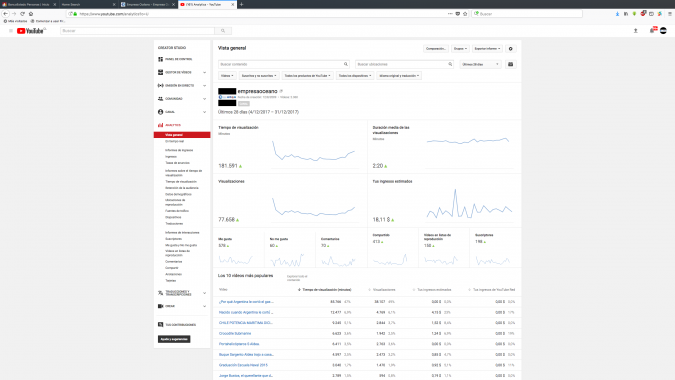Open the hamburger guide menu beside YouTube logo
Image resolution: width=675 pixels, height=380 pixels.
11,31
